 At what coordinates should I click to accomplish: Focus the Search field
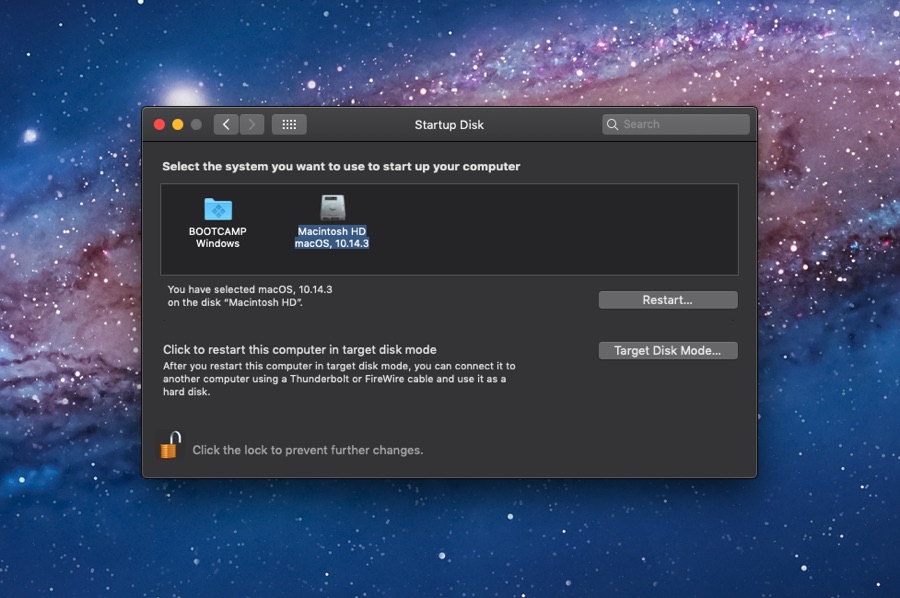pyautogui.click(x=676, y=125)
